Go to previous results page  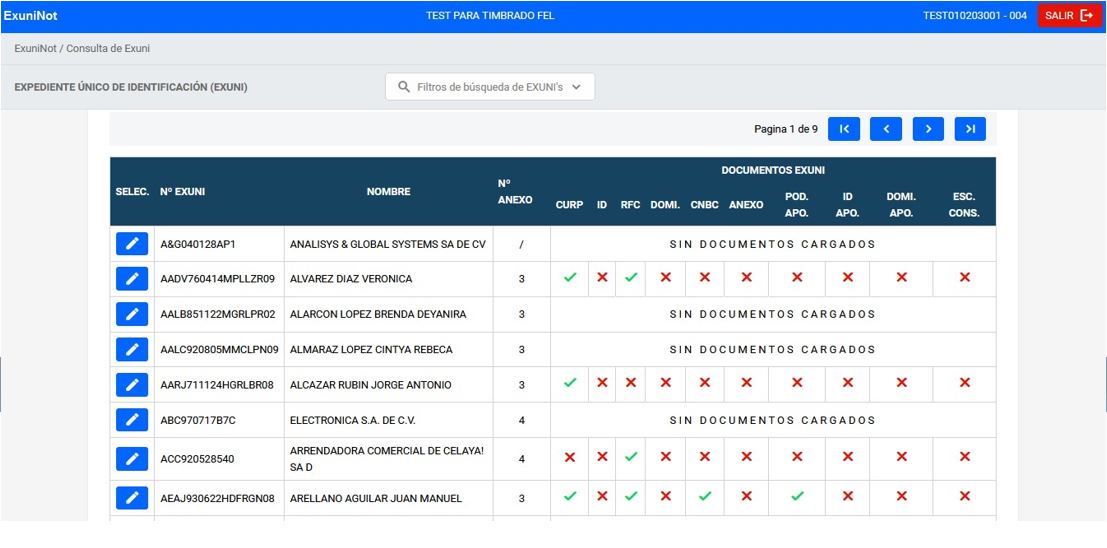886,129
